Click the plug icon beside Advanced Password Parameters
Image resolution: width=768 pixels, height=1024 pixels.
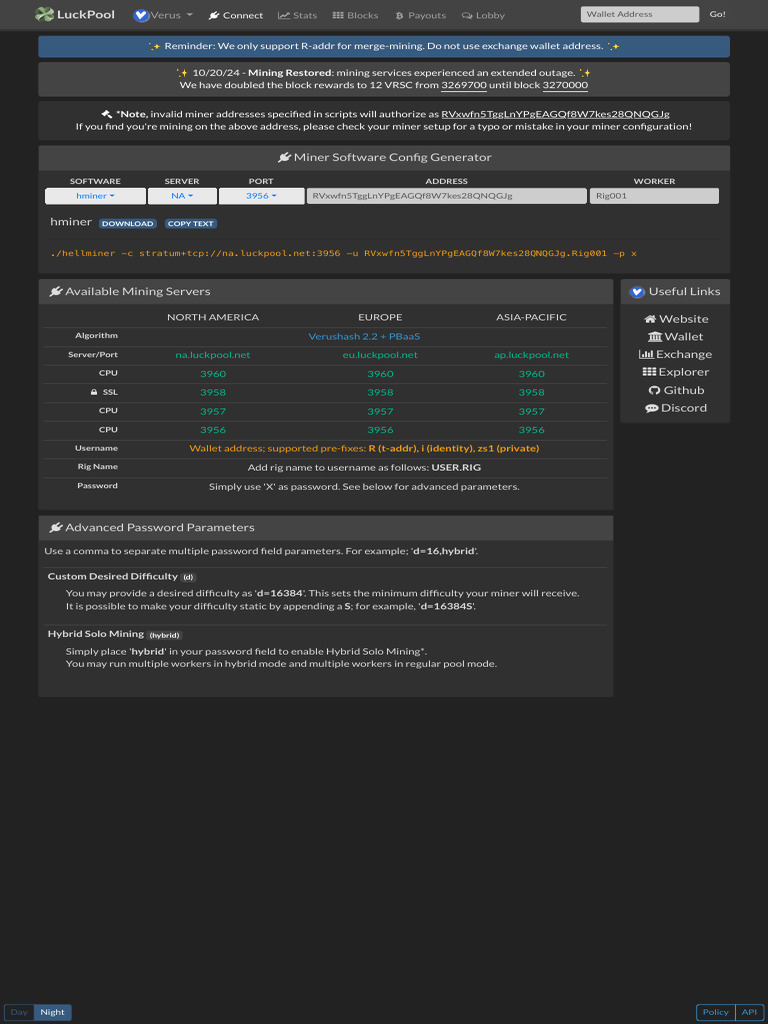click(x=56, y=527)
